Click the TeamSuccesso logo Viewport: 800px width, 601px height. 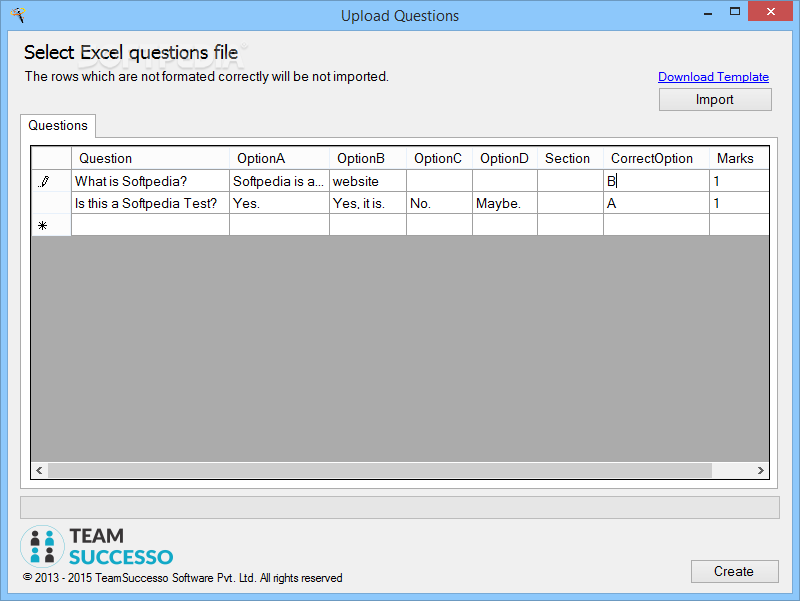click(96, 546)
